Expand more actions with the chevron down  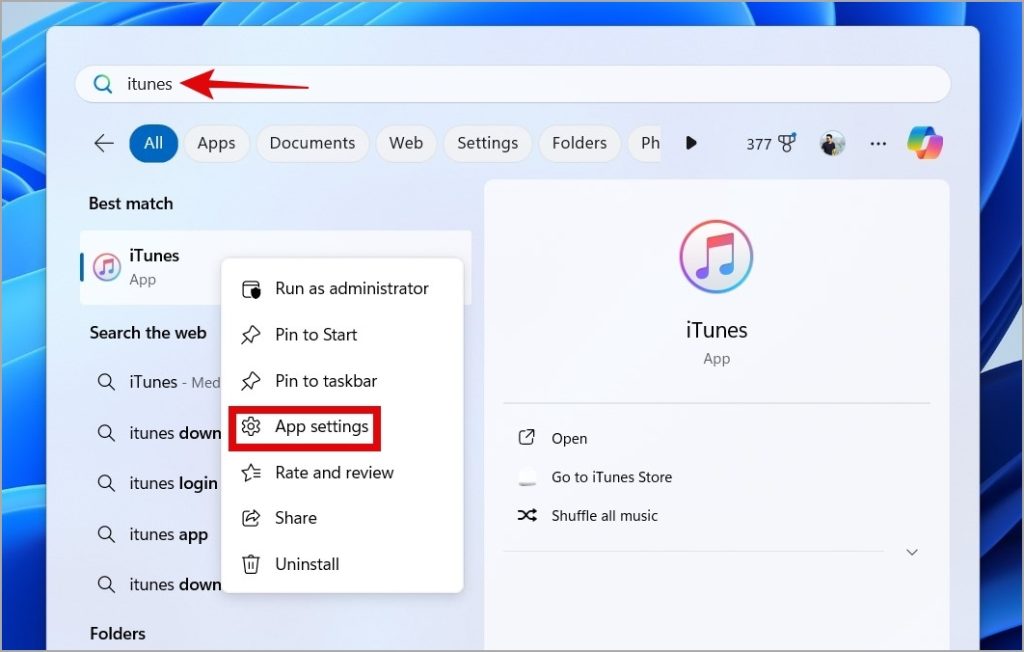[x=912, y=552]
